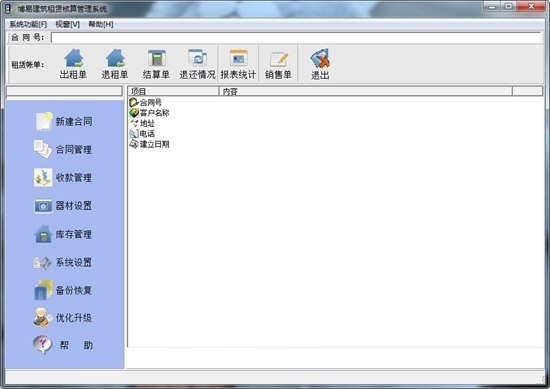The image size is (550, 389).
Task: Open the 退租单 return form icon
Action: [x=115, y=58]
